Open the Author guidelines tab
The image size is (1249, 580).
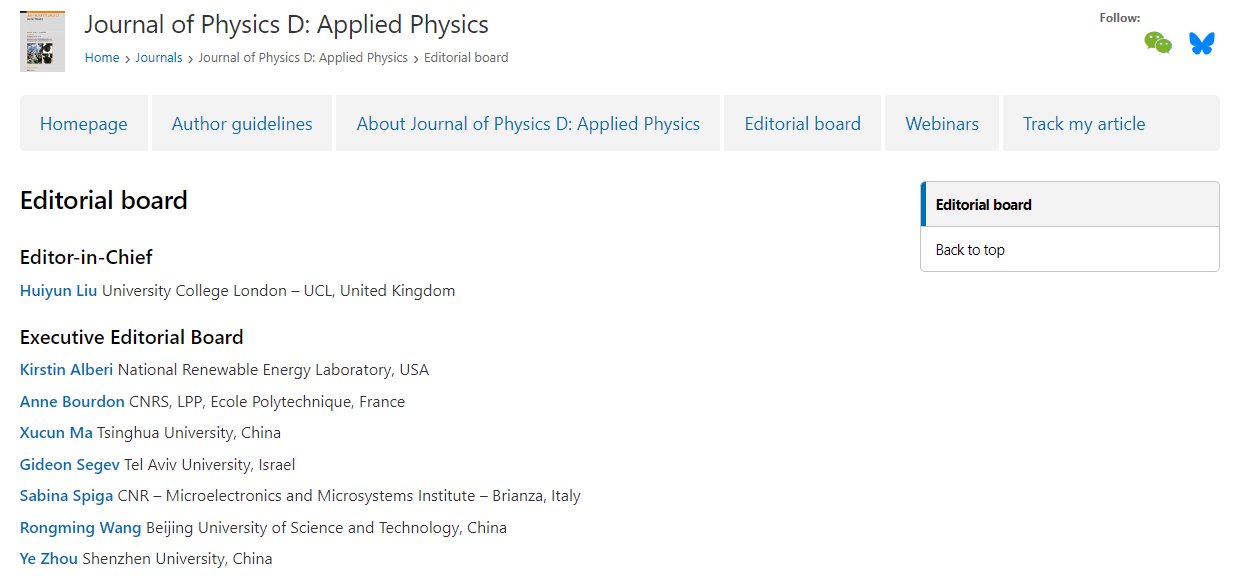coord(242,124)
